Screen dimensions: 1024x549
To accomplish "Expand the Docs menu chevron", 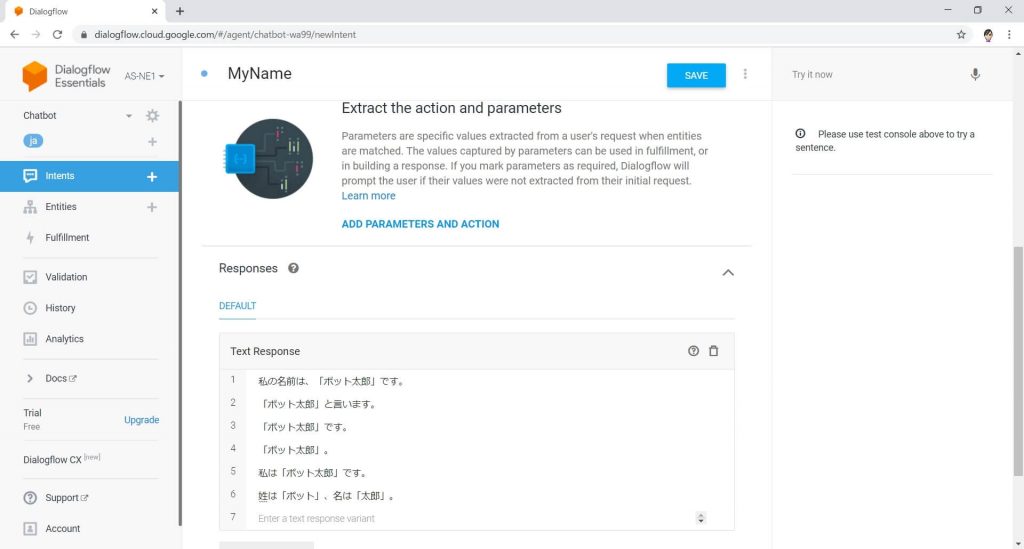I will click(29, 378).
